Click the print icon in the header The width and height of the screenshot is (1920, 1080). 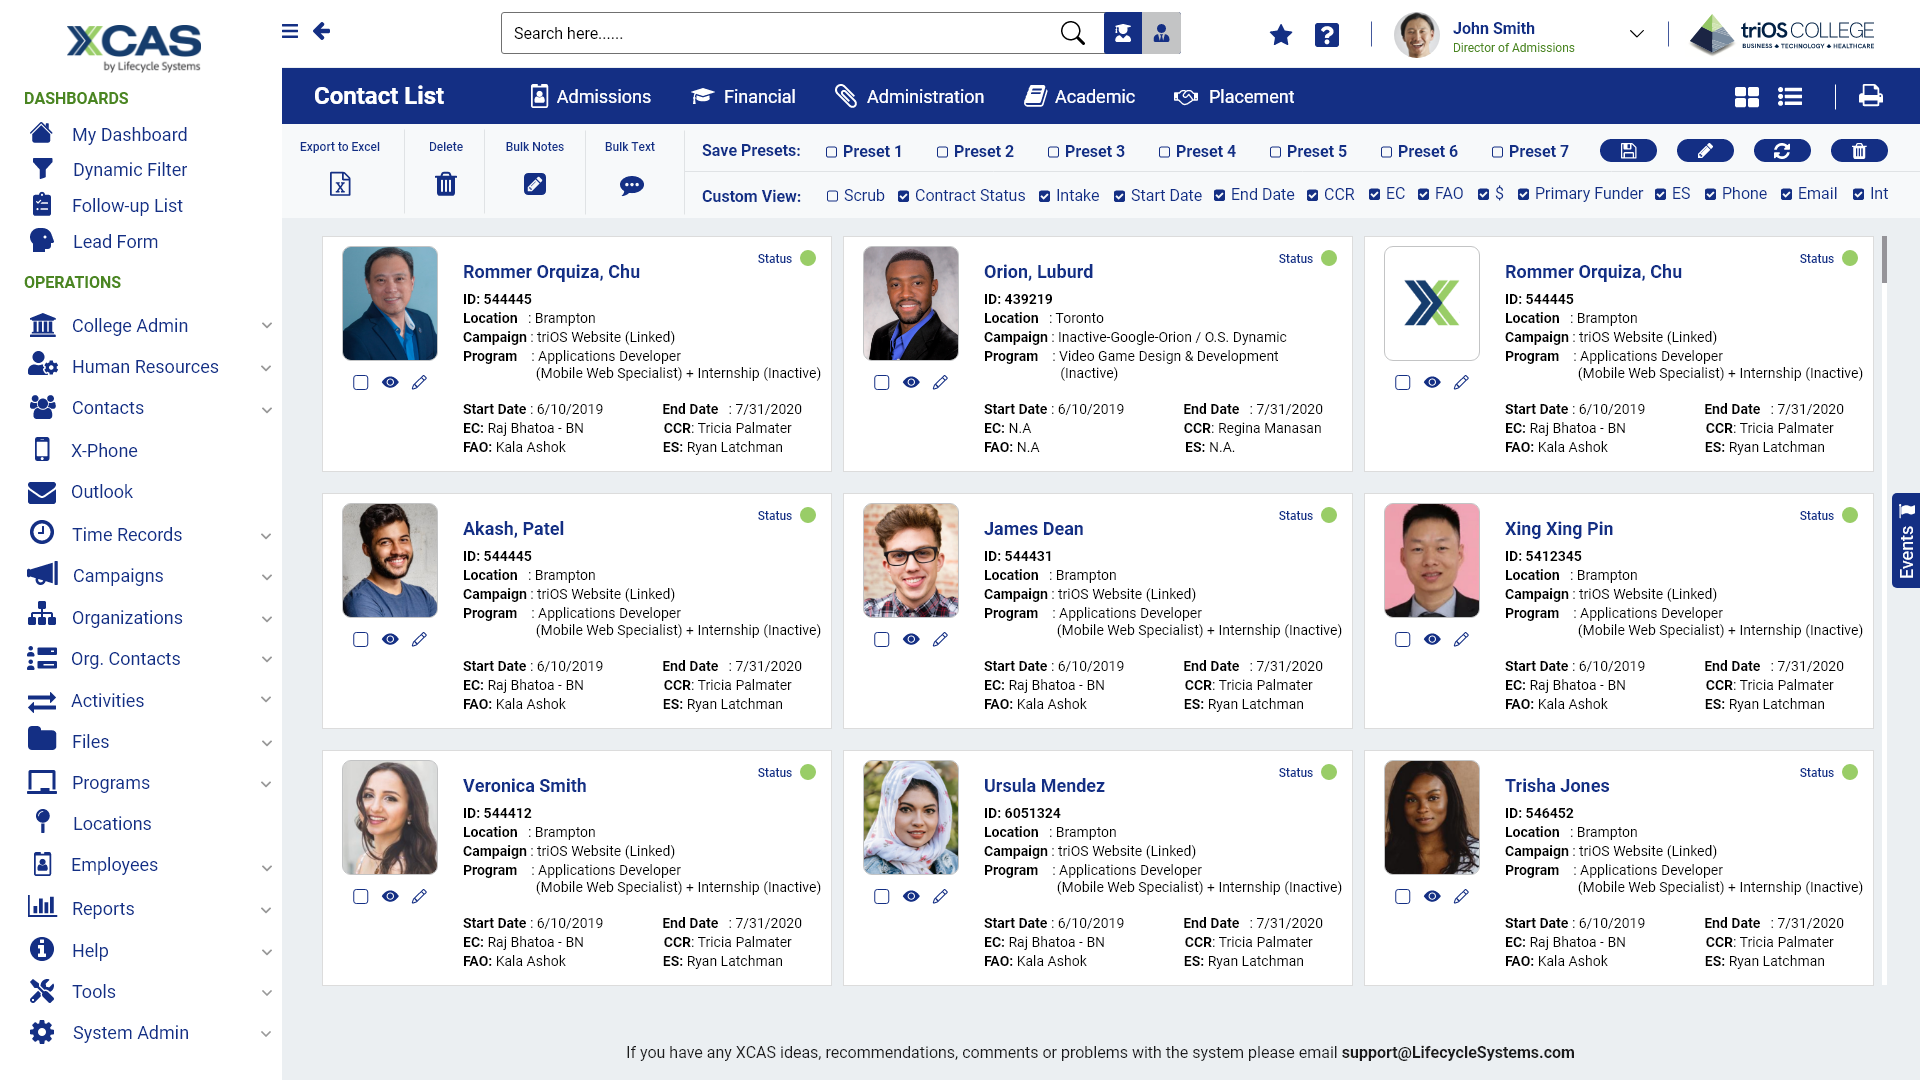[x=1870, y=96]
